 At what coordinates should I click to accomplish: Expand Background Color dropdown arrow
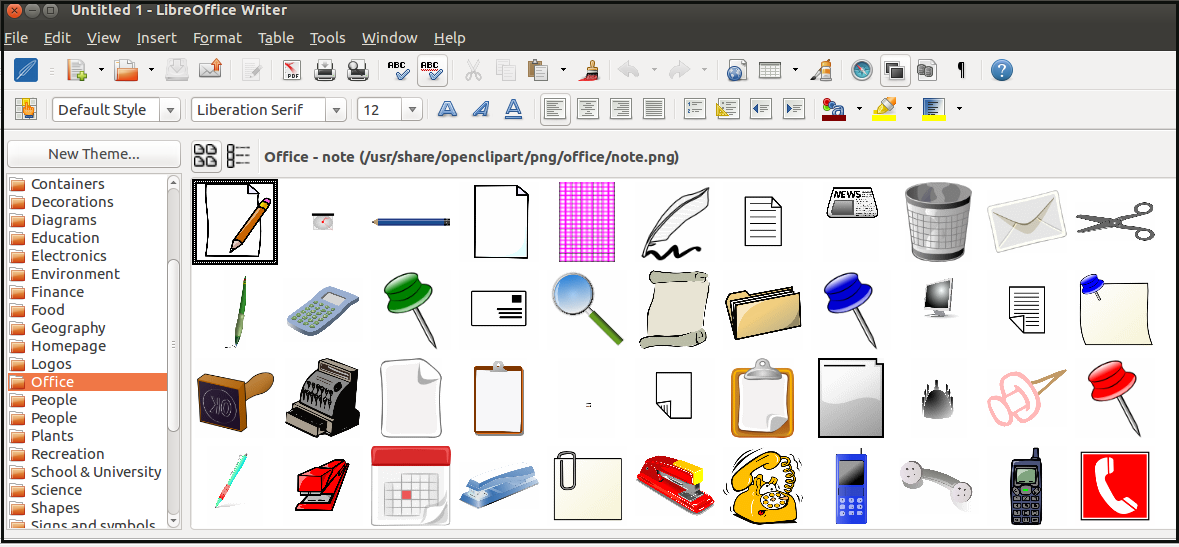pyautogui.click(x=959, y=109)
